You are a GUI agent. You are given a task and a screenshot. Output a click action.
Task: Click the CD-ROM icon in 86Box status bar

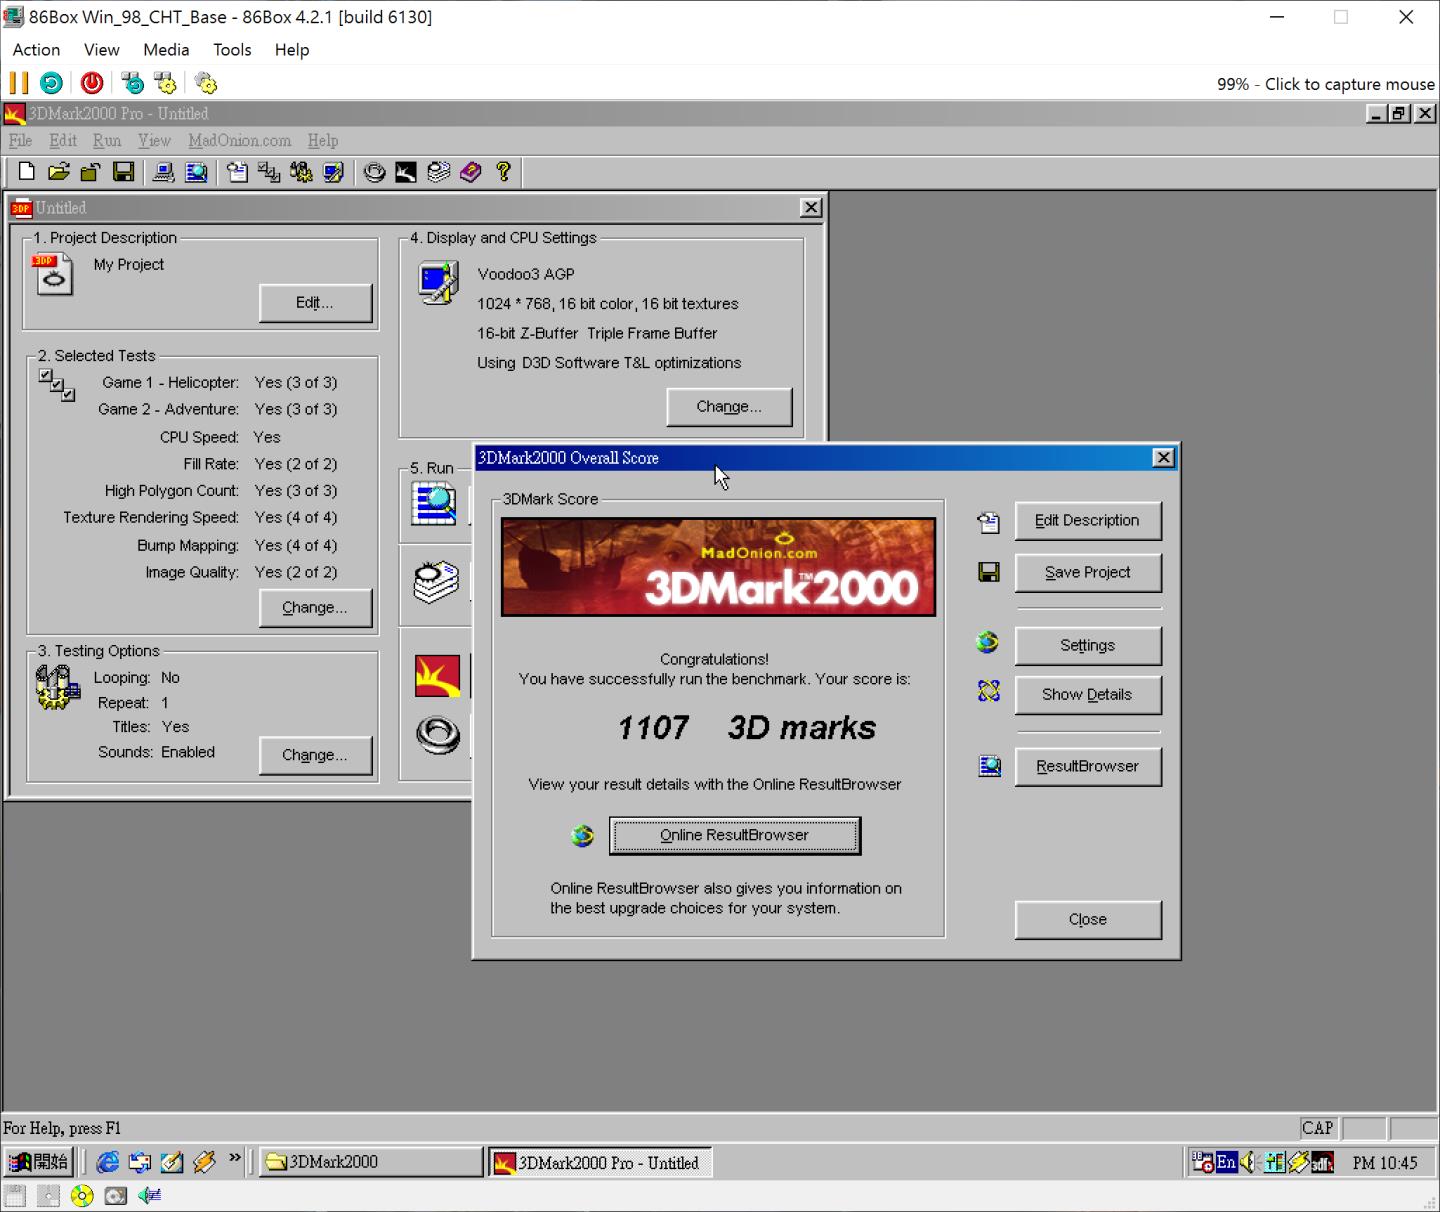coord(82,1195)
